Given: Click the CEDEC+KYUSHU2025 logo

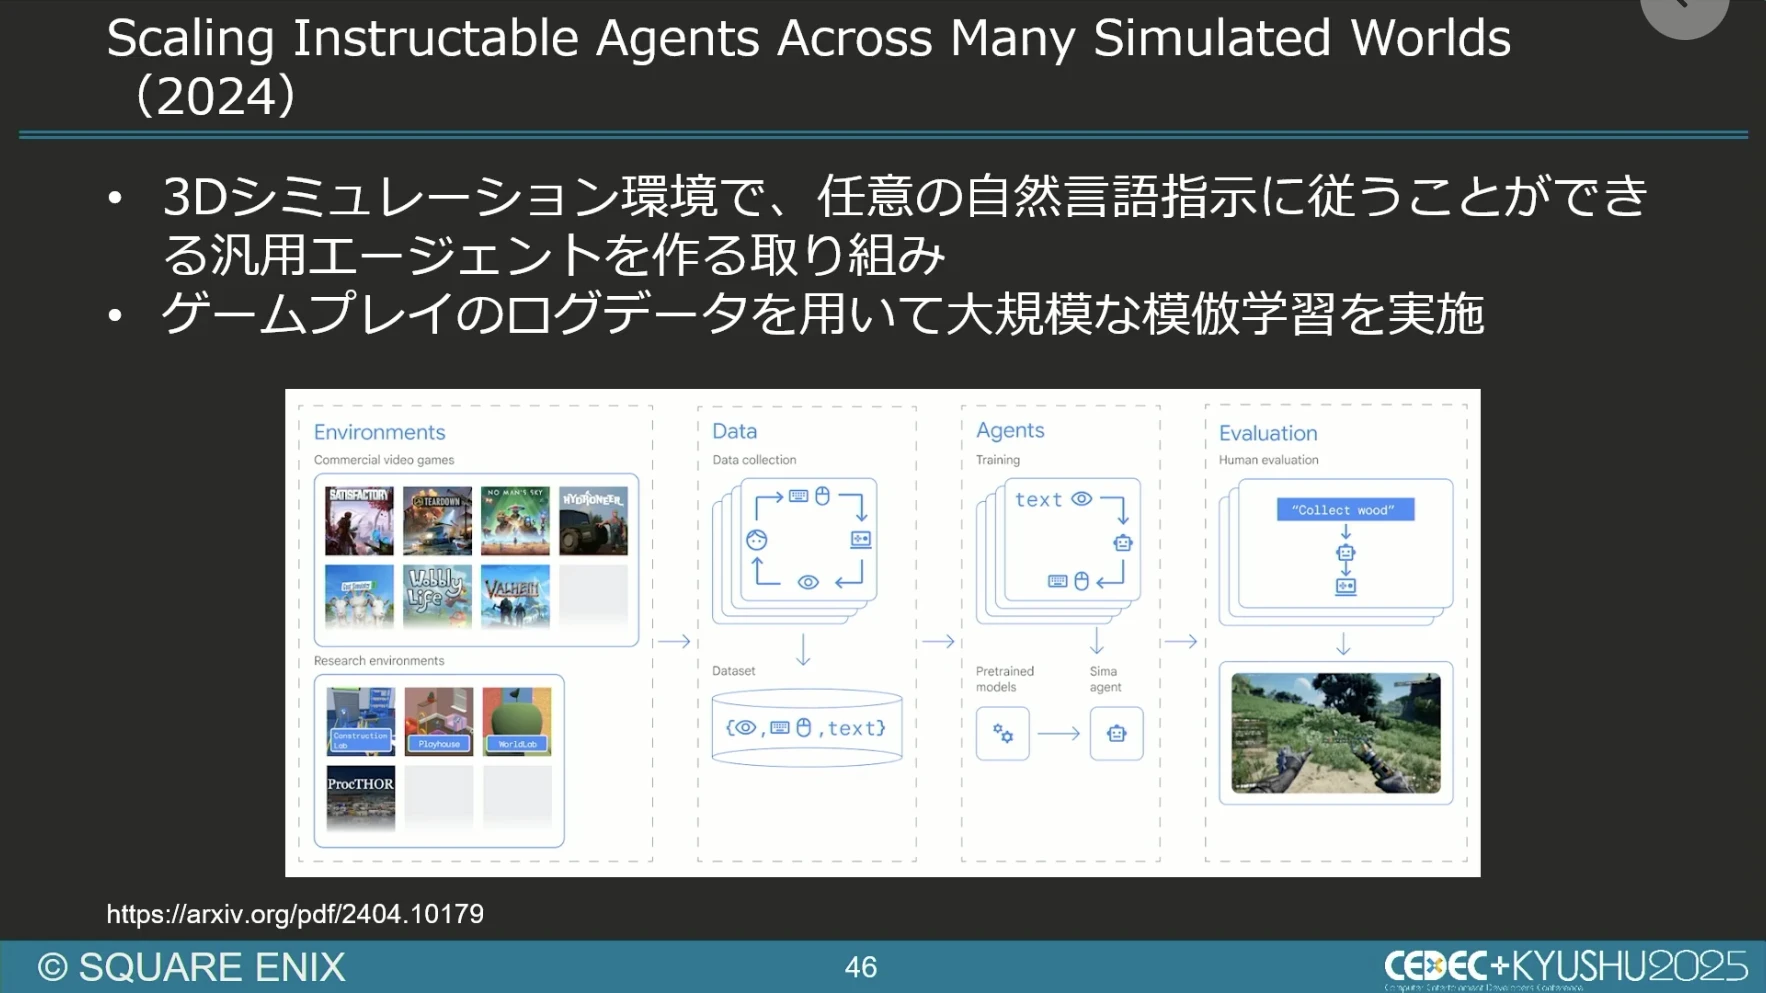Looking at the screenshot, I should pyautogui.click(x=1564, y=967).
